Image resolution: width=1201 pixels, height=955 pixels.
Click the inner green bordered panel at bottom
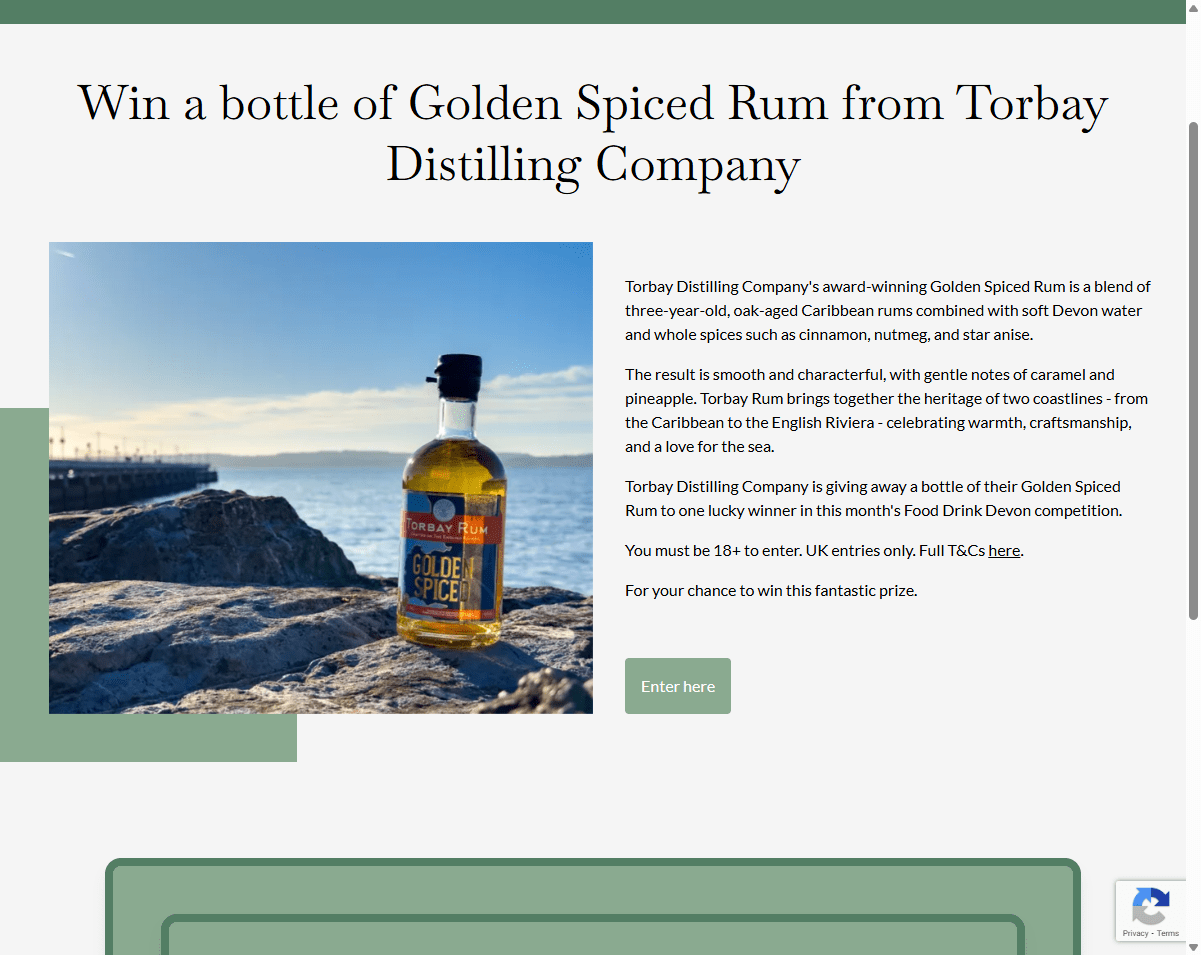click(593, 936)
